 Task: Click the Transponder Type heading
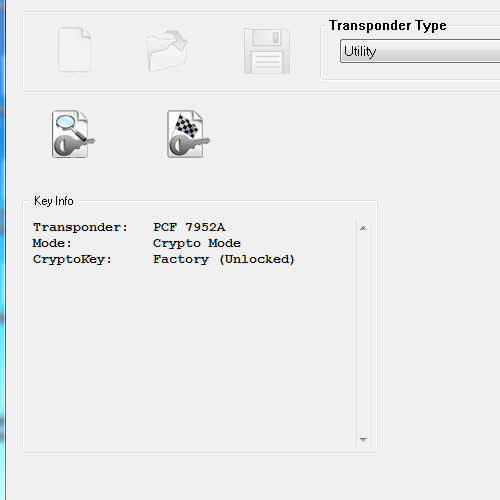pyautogui.click(x=388, y=26)
